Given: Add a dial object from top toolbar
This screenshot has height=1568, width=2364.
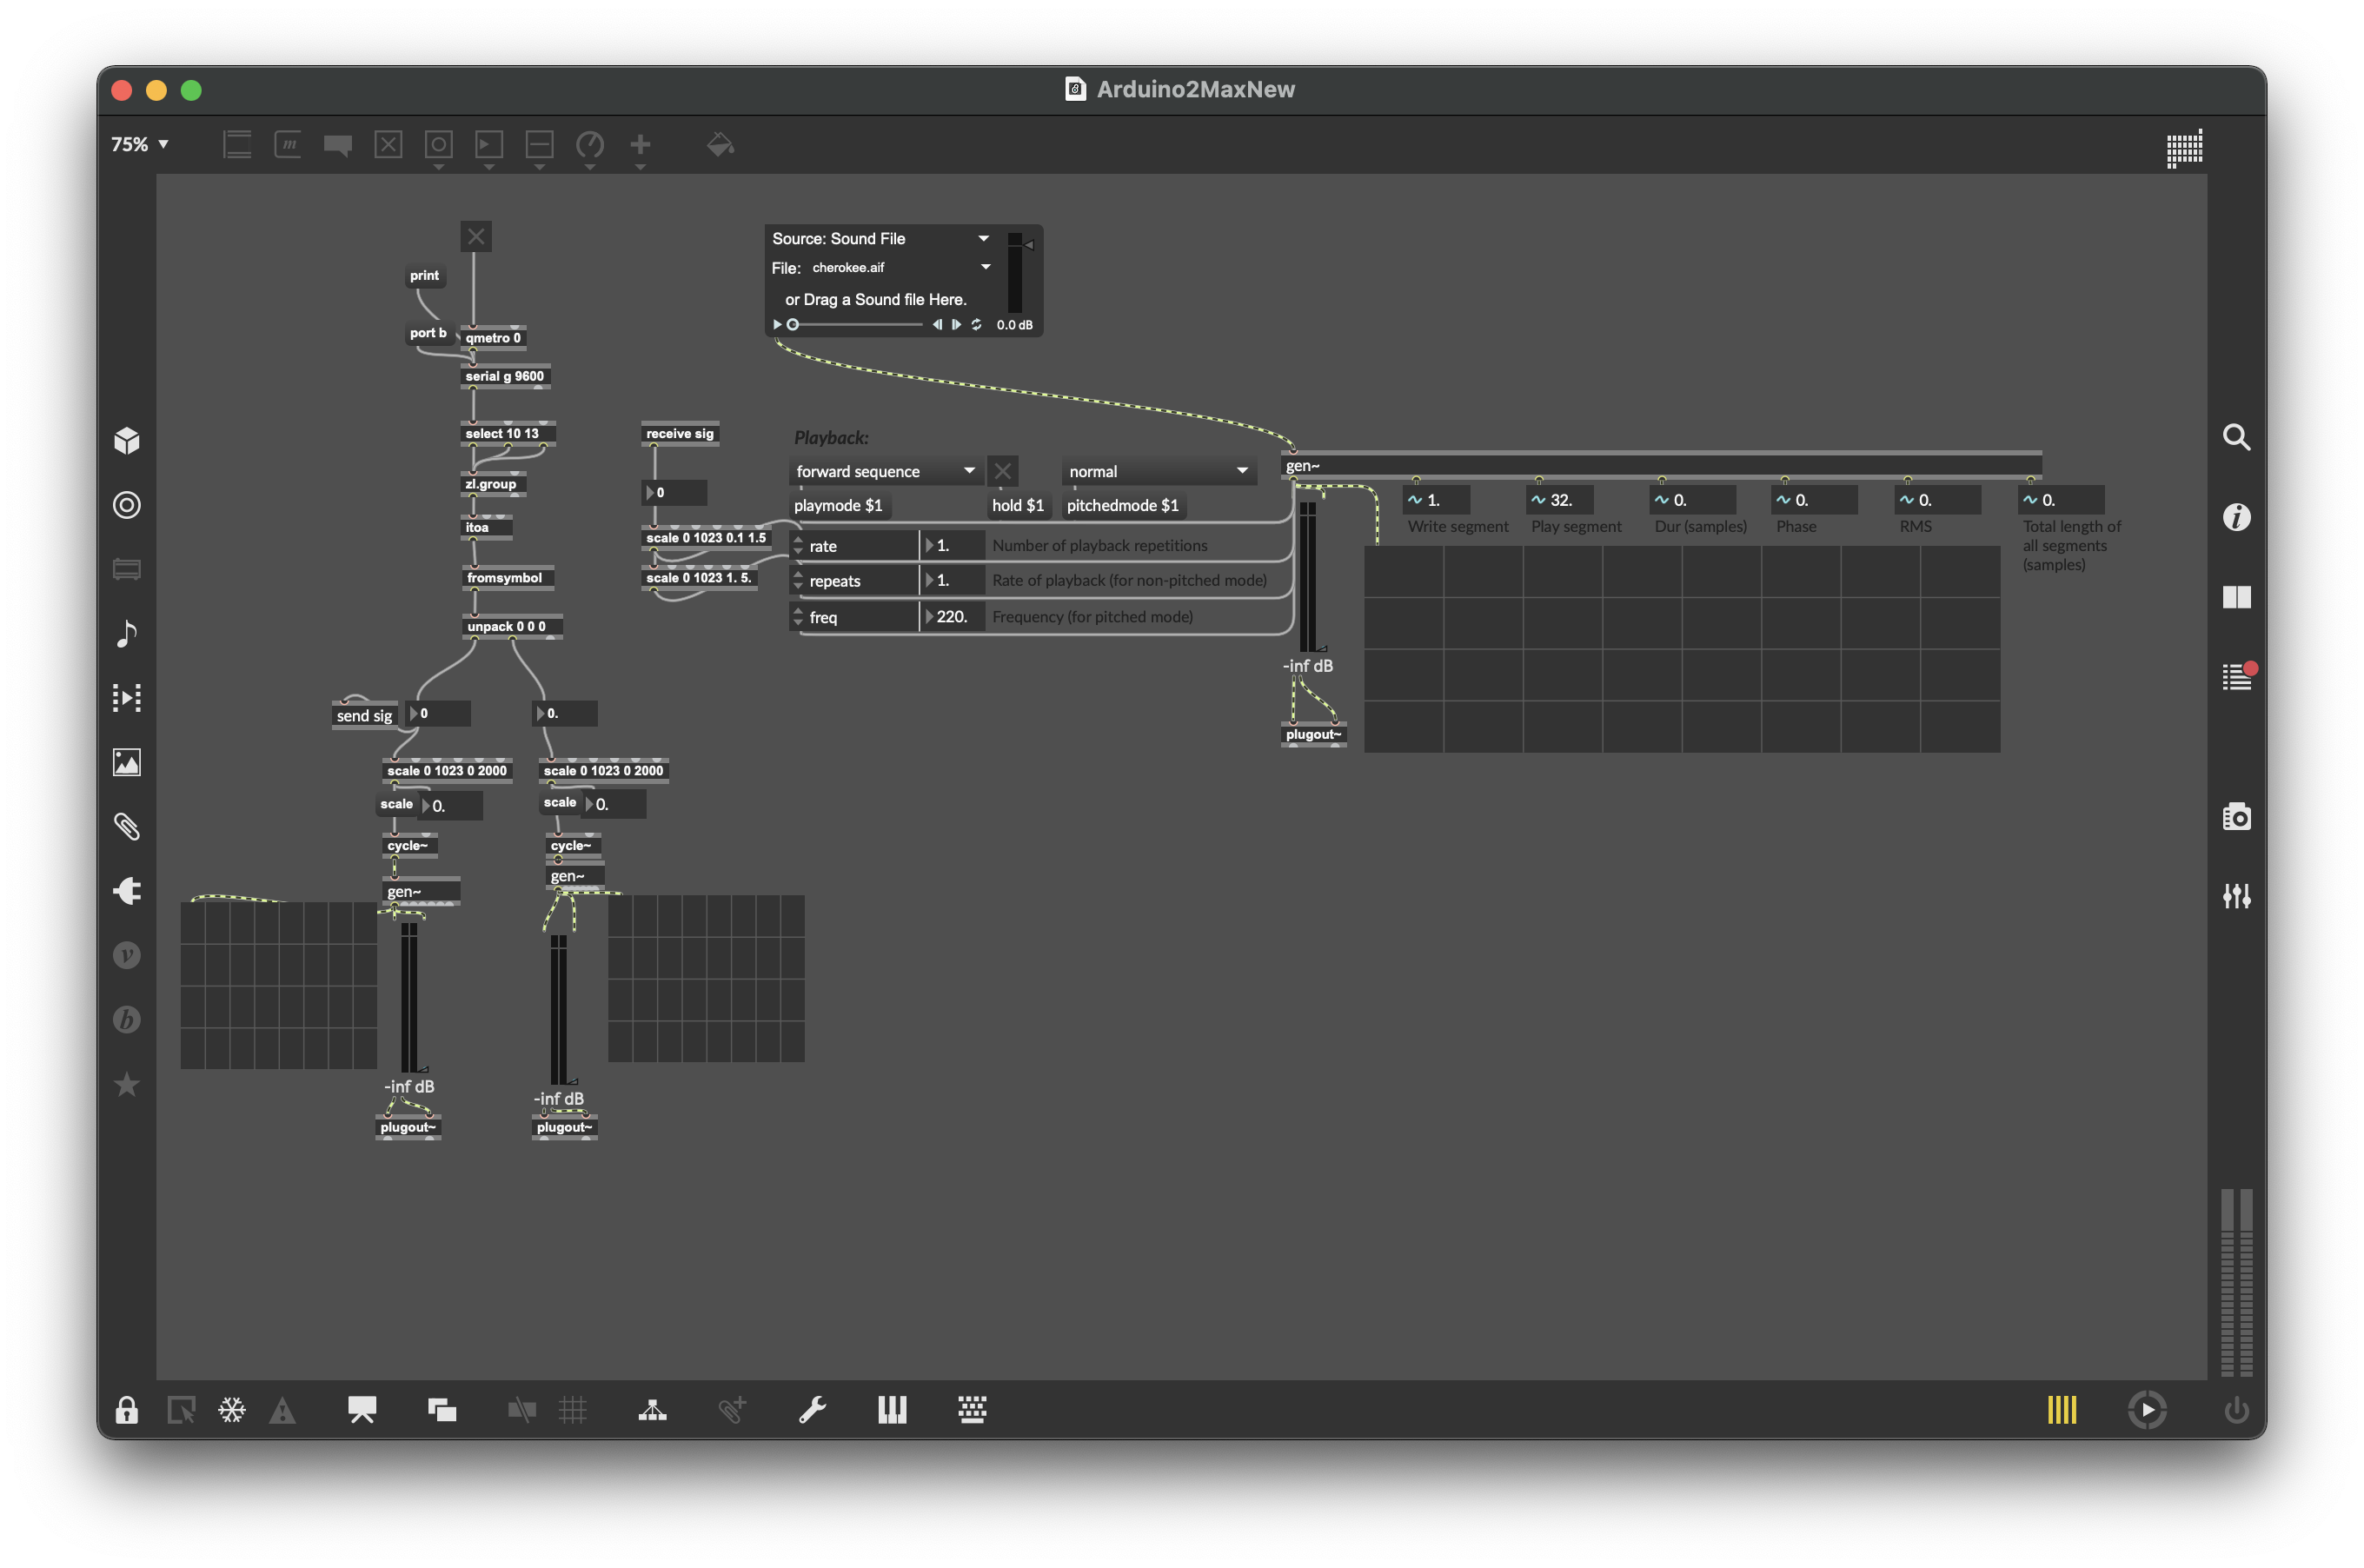Looking at the screenshot, I should point(590,145).
